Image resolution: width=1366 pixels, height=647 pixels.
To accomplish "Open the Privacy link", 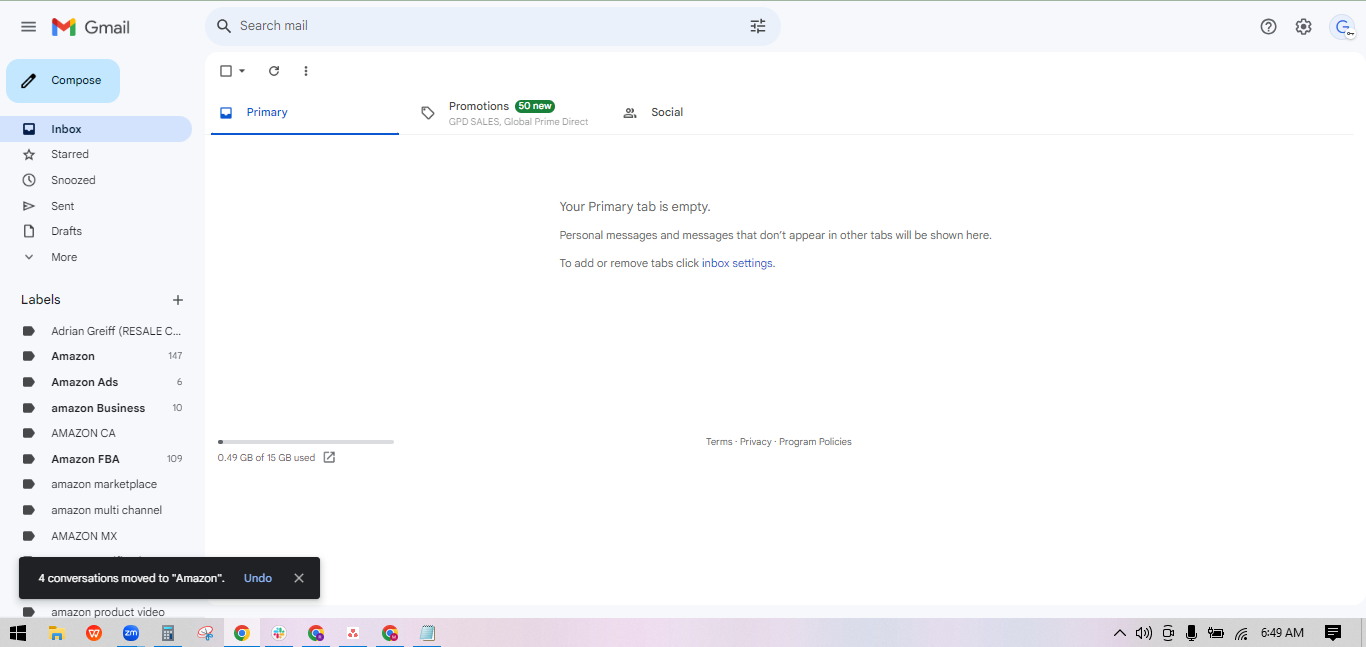I will point(756,442).
